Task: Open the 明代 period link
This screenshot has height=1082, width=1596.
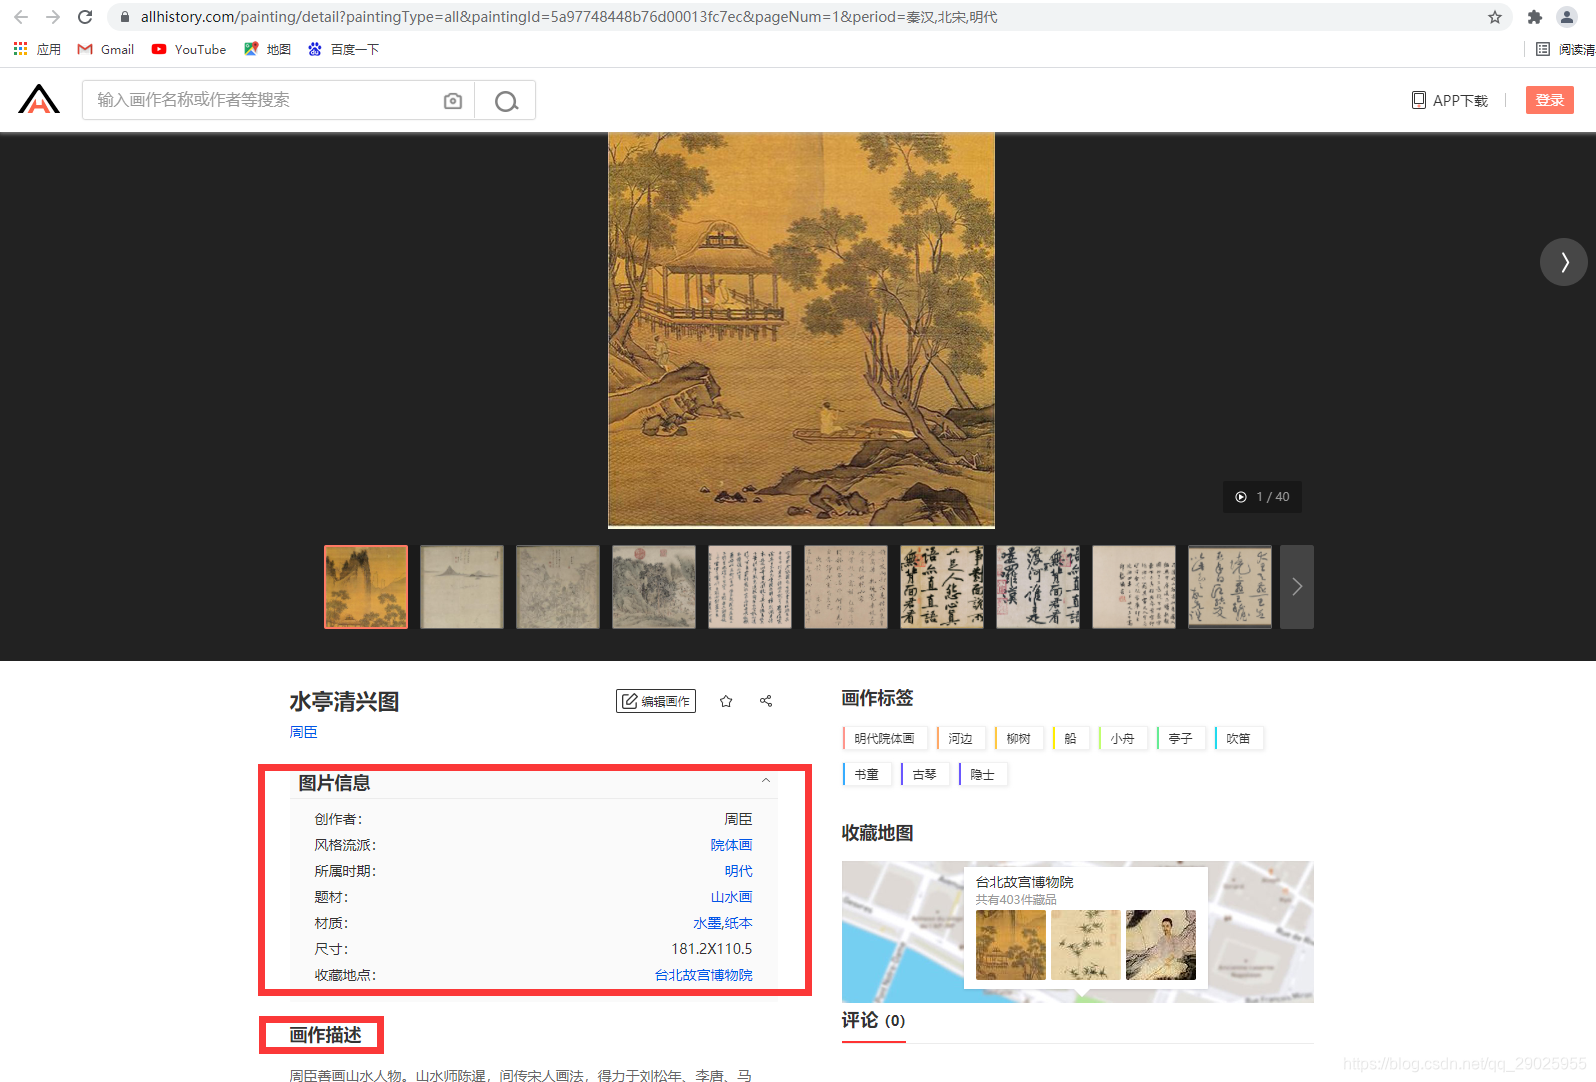Action: pyautogui.click(x=738, y=871)
